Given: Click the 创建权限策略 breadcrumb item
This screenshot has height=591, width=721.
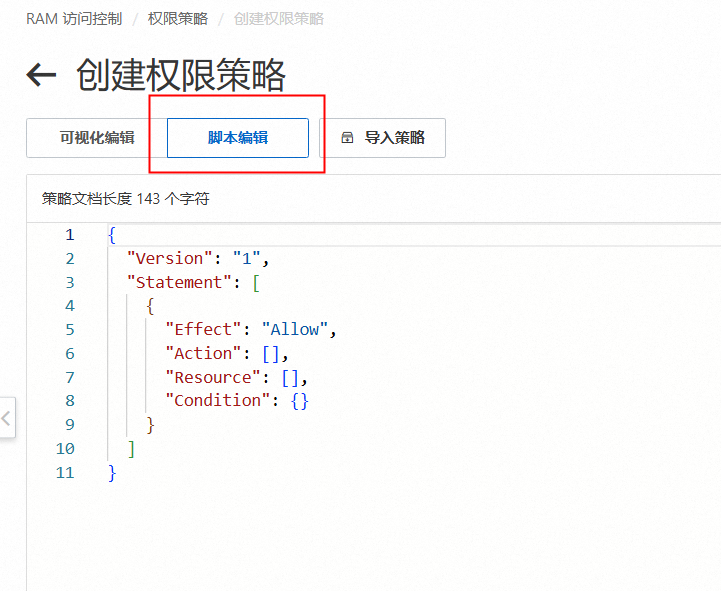Looking at the screenshot, I should tap(279, 19).
